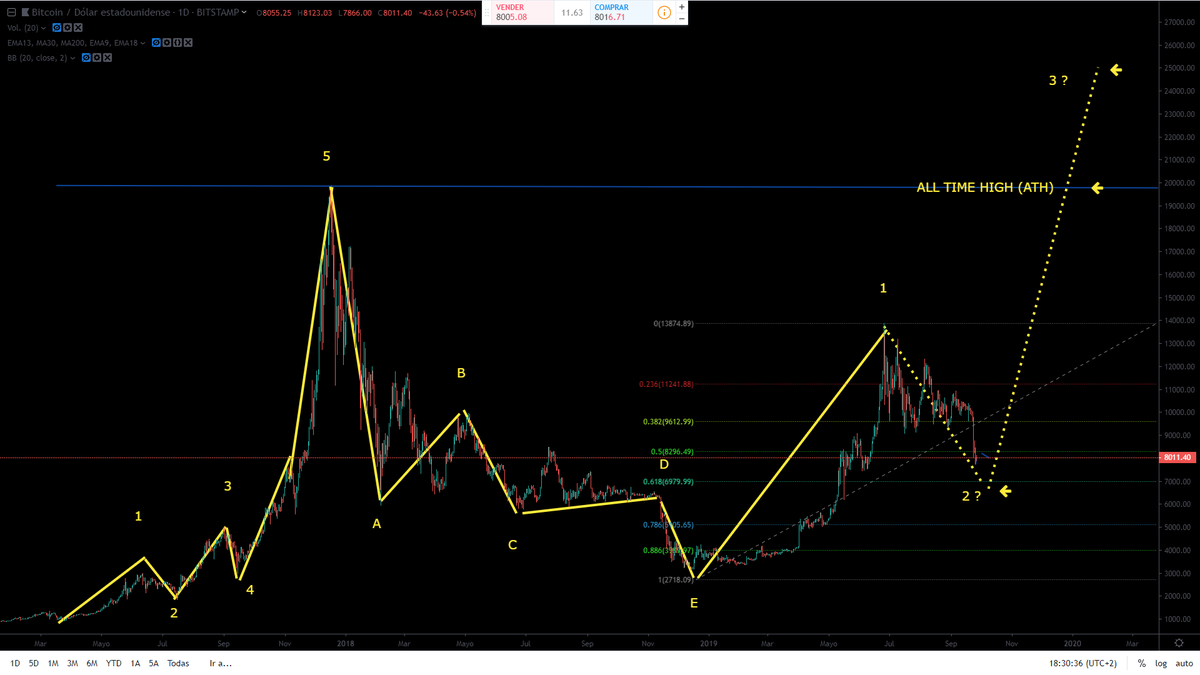The image size is (1200, 675).
Task: Open source code of the EMA13 MA30 indicator
Action: [x=177, y=43]
